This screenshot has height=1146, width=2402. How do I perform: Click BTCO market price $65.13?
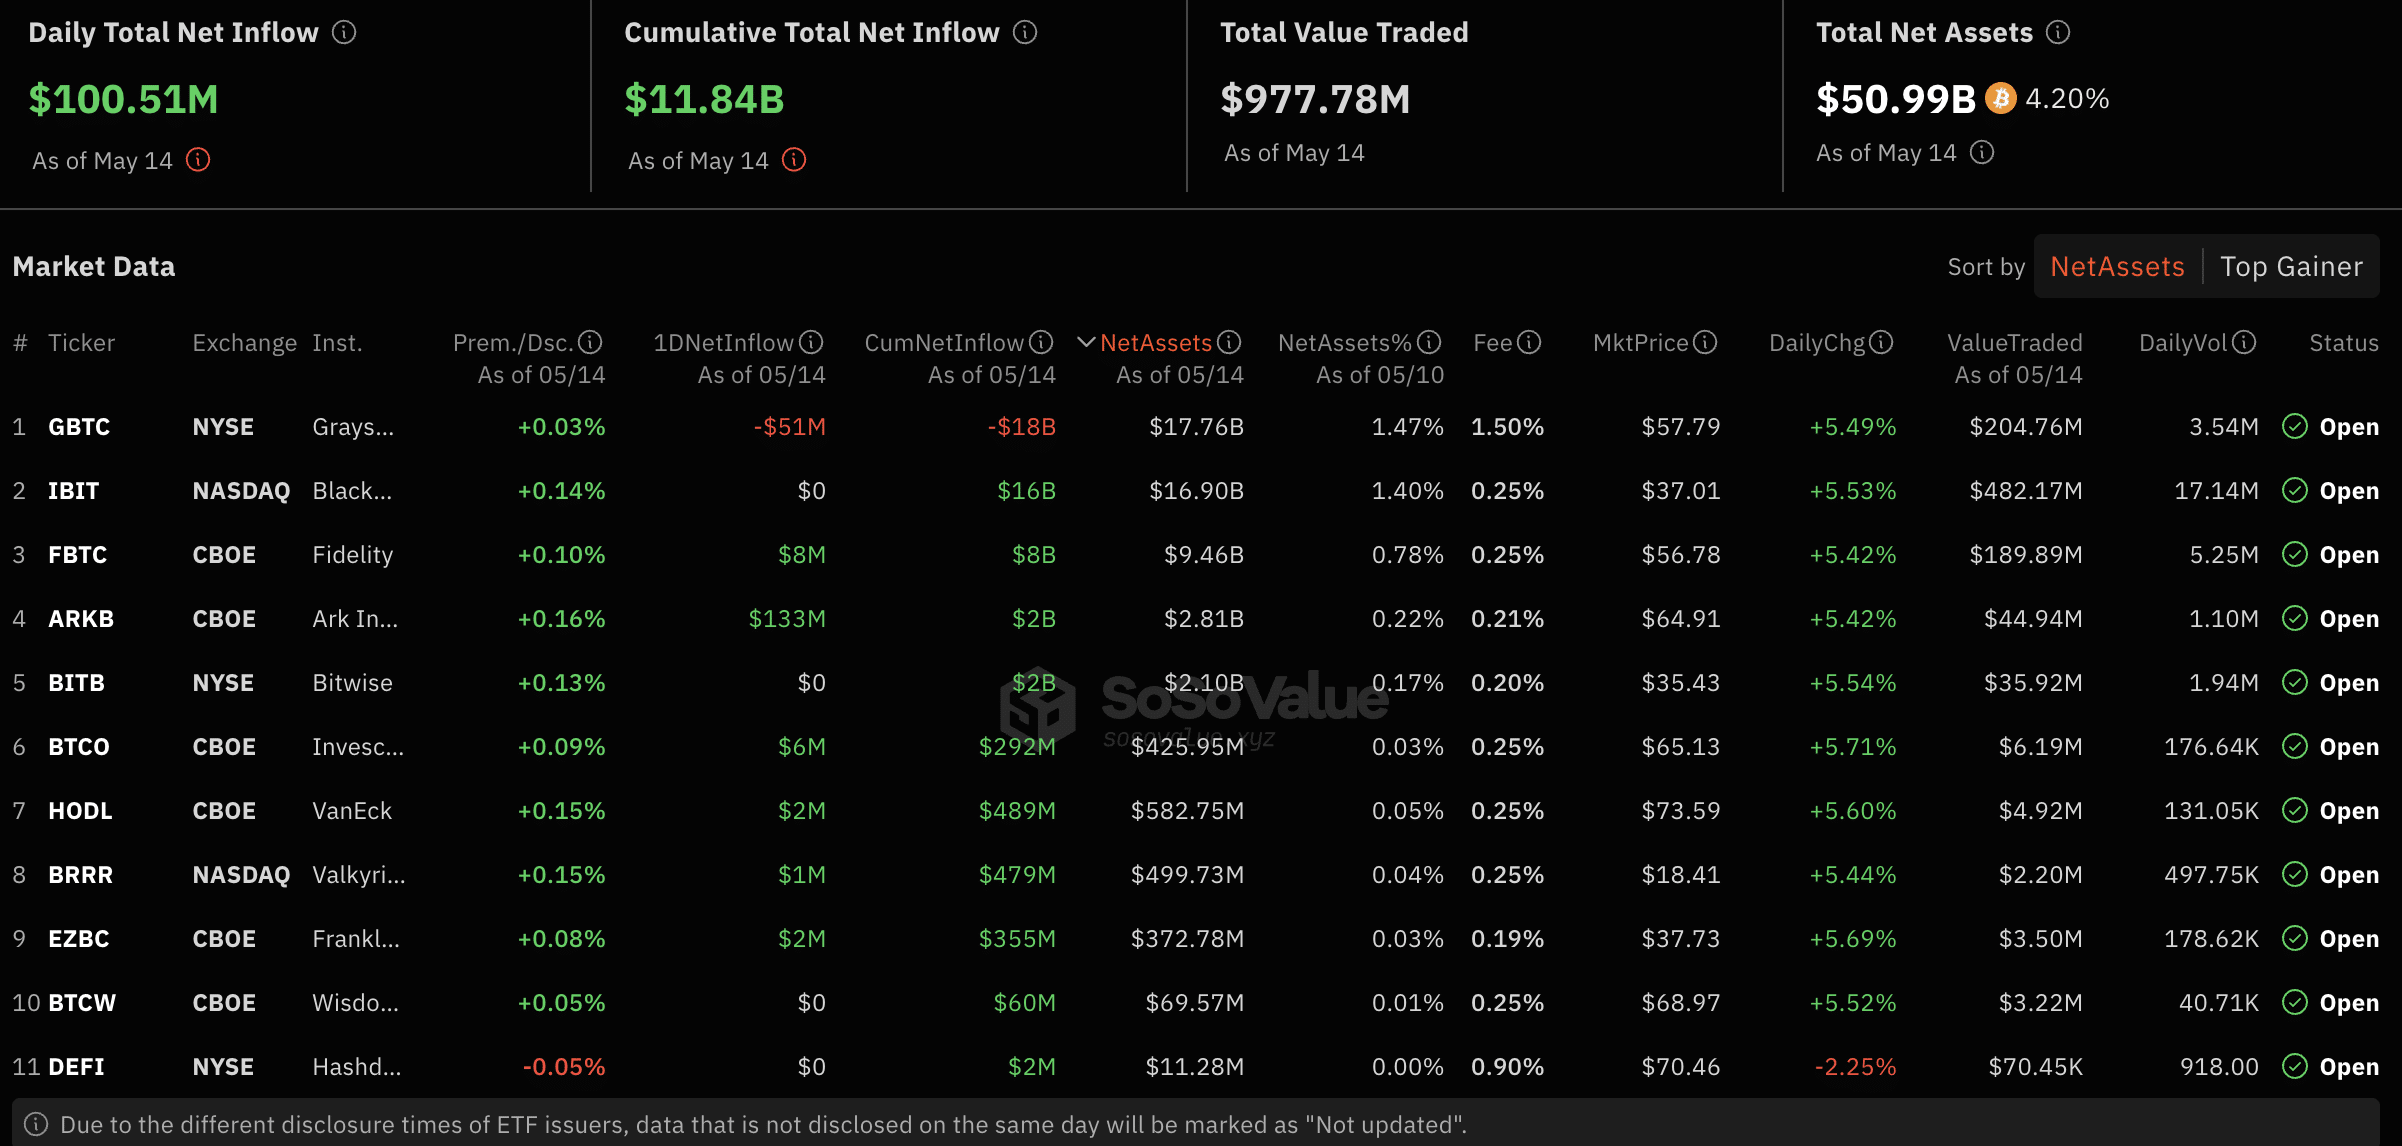tap(1680, 747)
